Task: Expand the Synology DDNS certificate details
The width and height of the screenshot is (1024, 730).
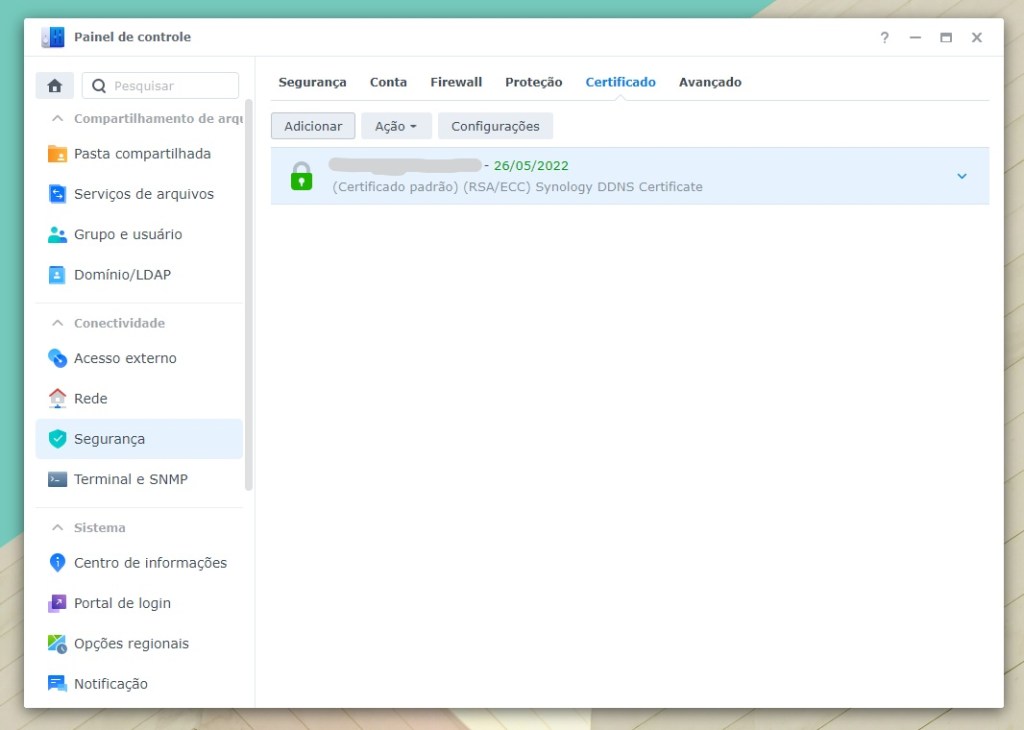Action: pos(961,176)
